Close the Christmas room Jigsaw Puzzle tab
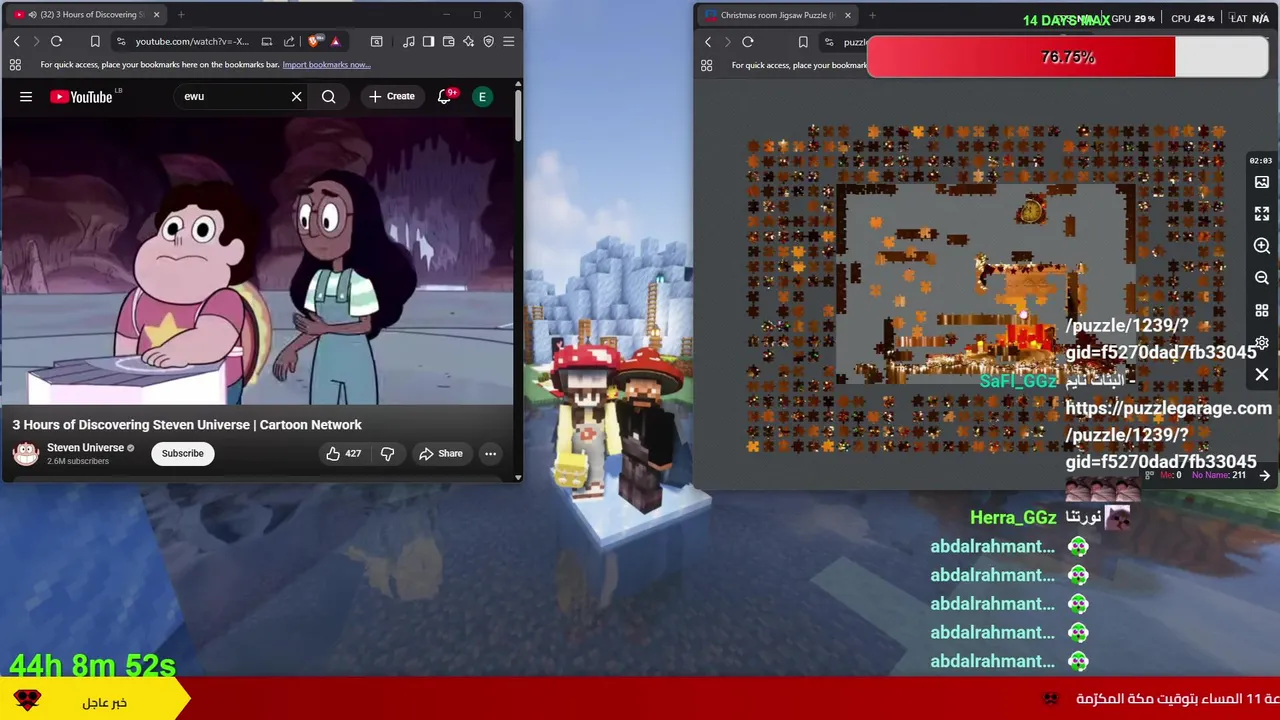 [847, 15]
